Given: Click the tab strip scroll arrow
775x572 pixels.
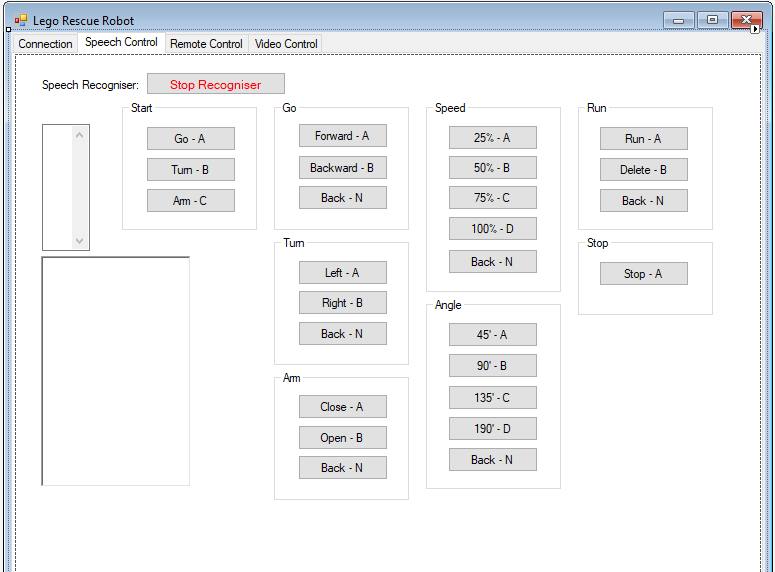Looking at the screenshot, I should (x=756, y=29).
